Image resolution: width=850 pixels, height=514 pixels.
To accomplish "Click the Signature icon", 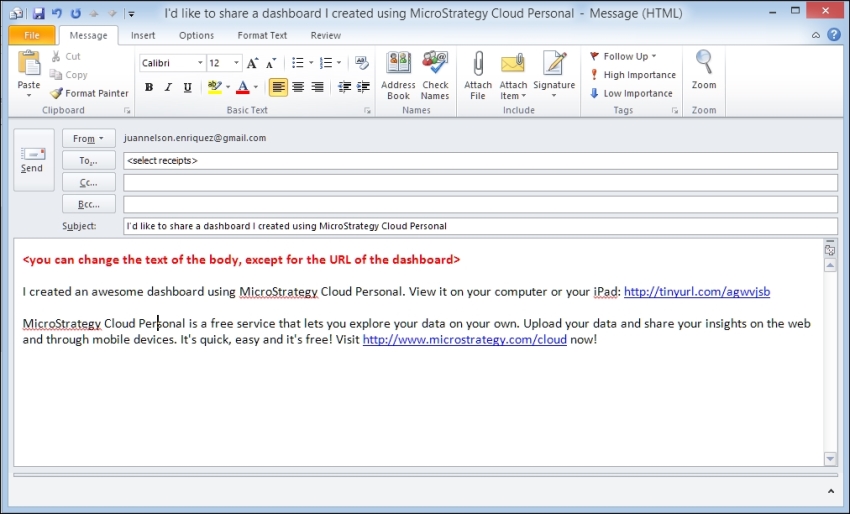I will coord(554,63).
